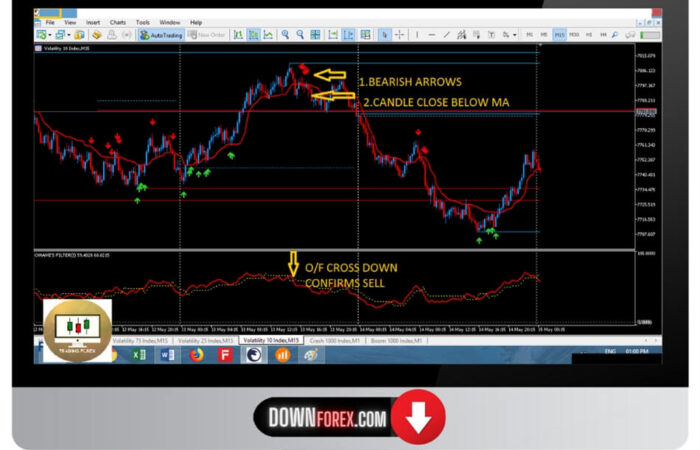The image size is (700, 450).
Task: Open Firefox from the taskbar
Action: pyautogui.click(x=196, y=355)
